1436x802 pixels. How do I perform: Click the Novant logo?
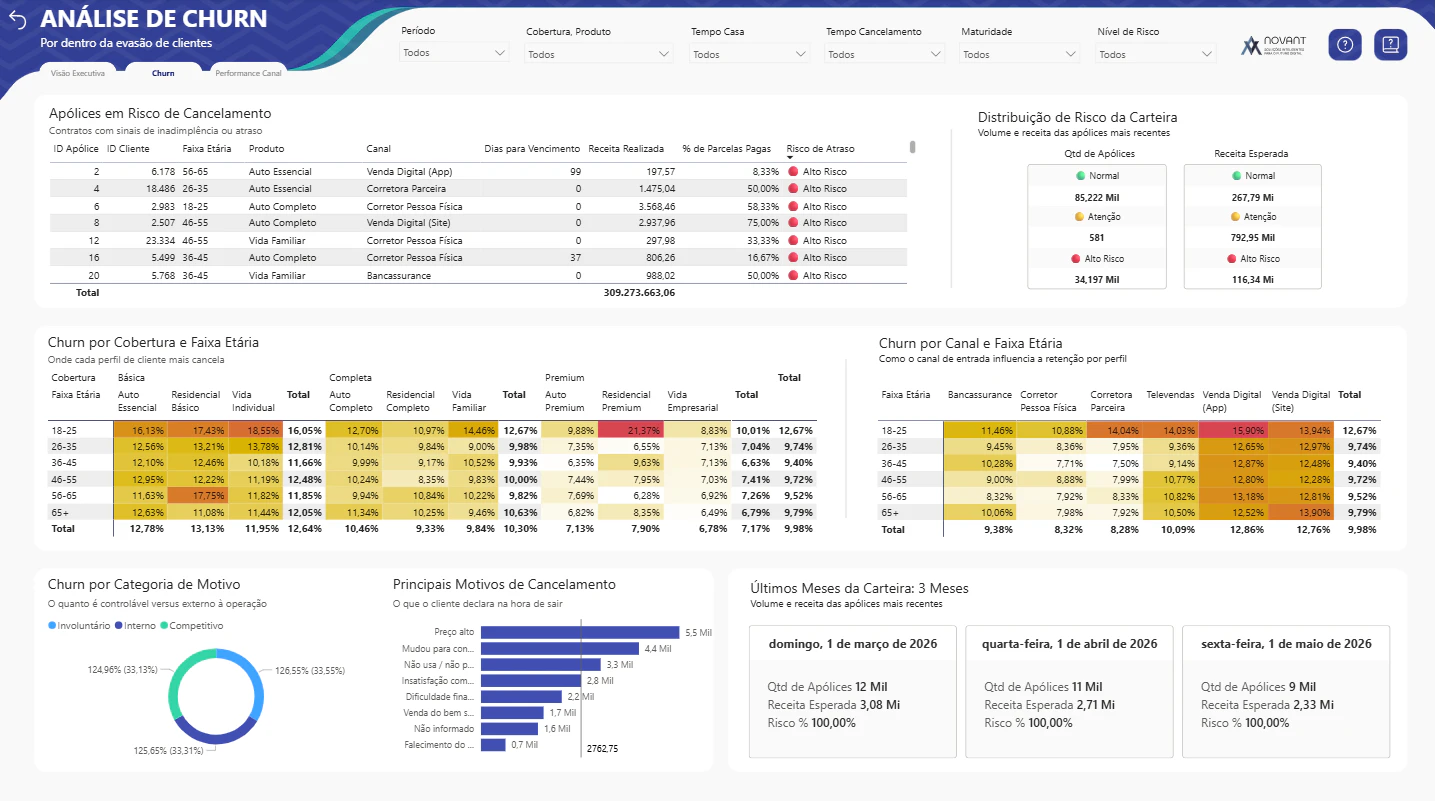pos(1277,45)
